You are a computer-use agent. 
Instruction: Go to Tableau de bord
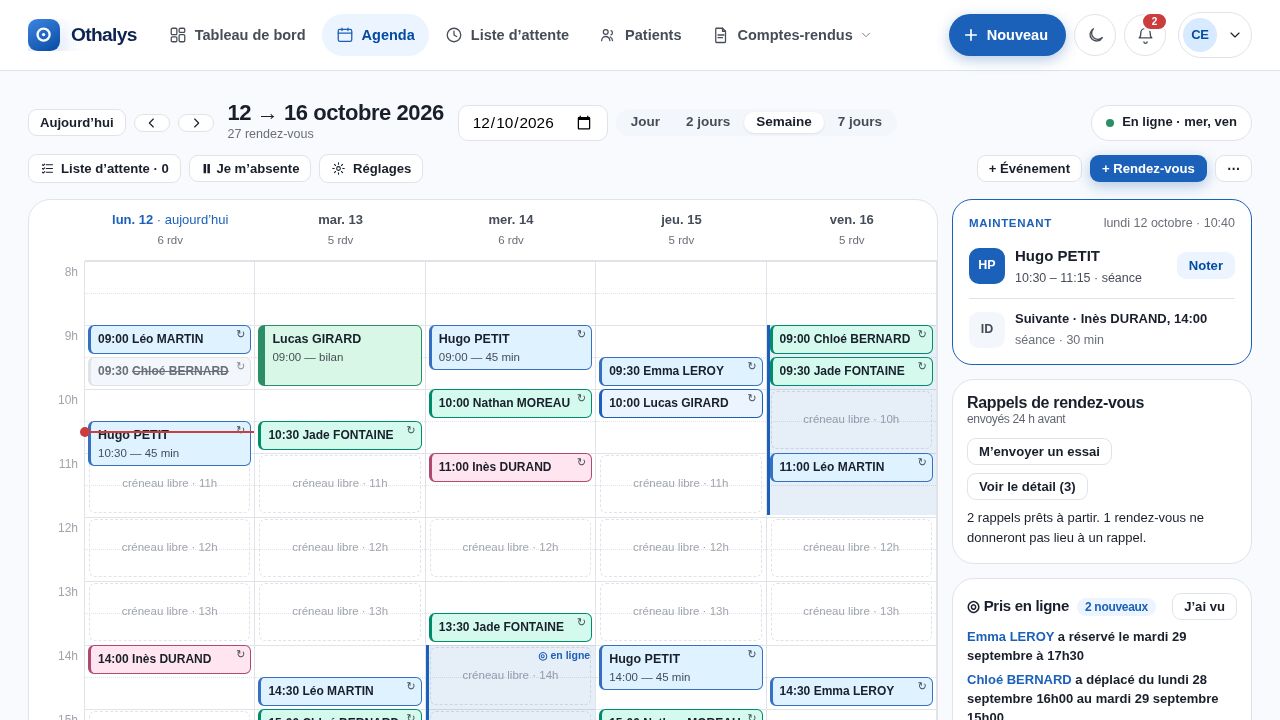237,35
